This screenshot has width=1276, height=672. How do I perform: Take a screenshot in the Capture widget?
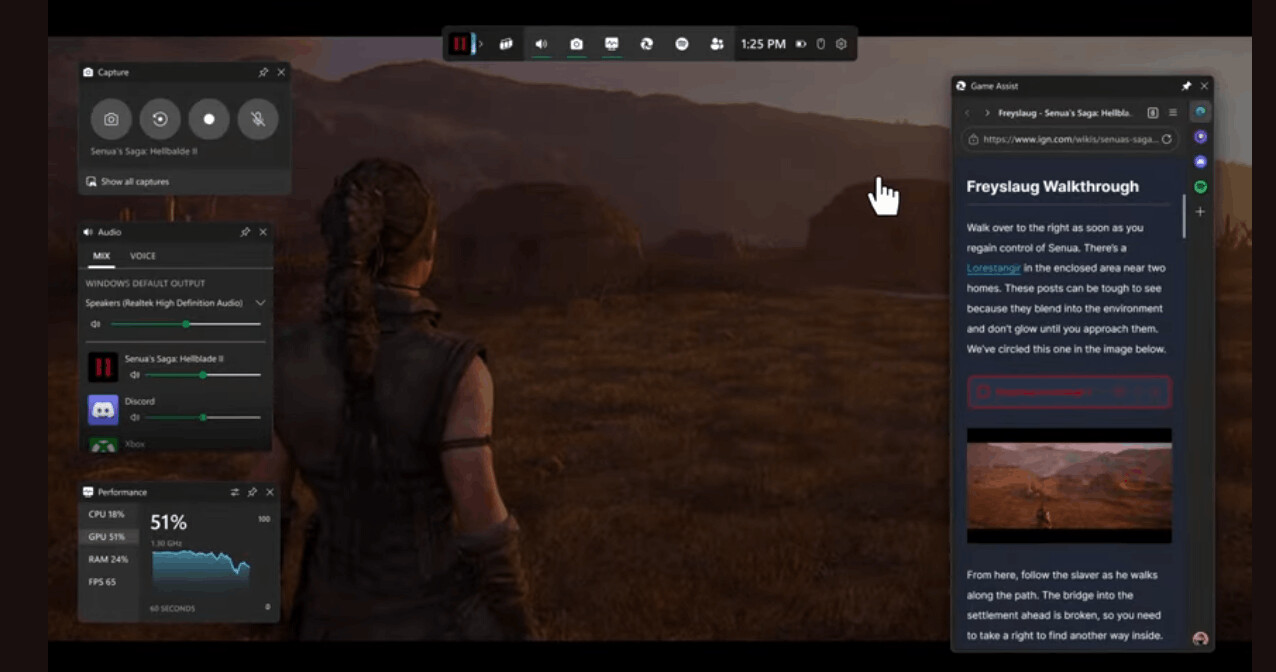click(x=111, y=119)
